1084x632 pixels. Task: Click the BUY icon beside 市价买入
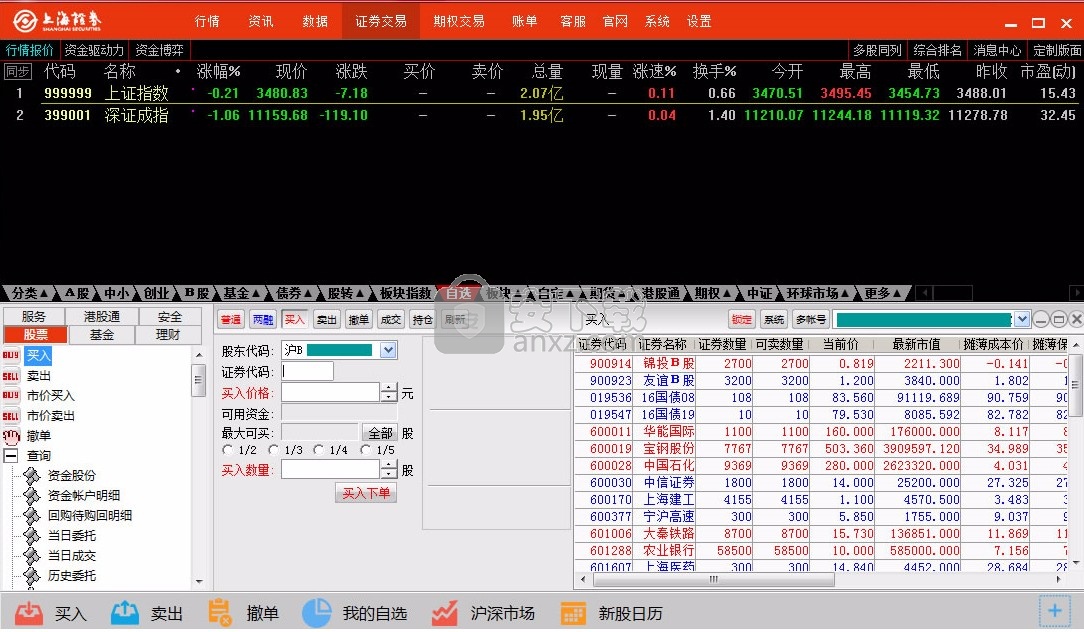pos(11,396)
